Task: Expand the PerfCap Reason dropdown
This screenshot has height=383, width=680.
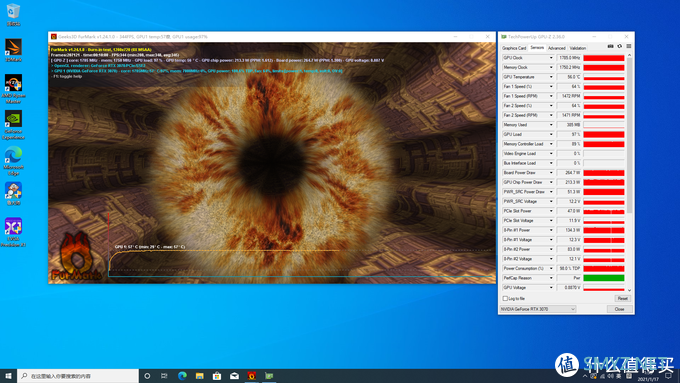Action: point(551,278)
